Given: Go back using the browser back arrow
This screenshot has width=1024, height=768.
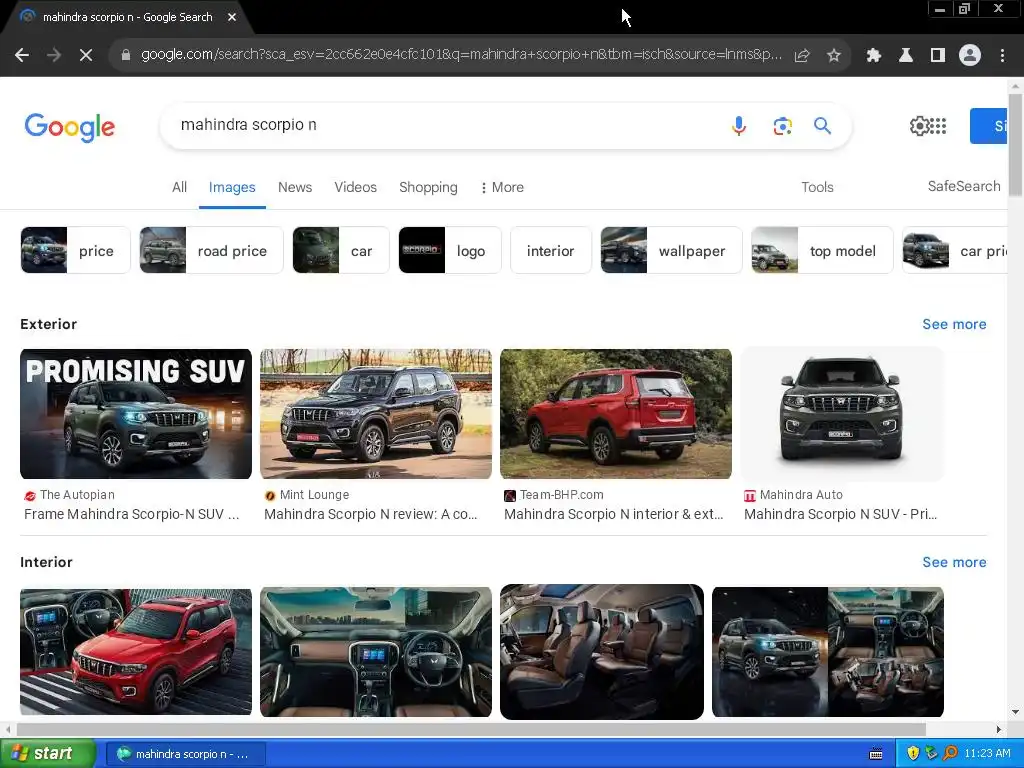Looking at the screenshot, I should click(x=22, y=56).
